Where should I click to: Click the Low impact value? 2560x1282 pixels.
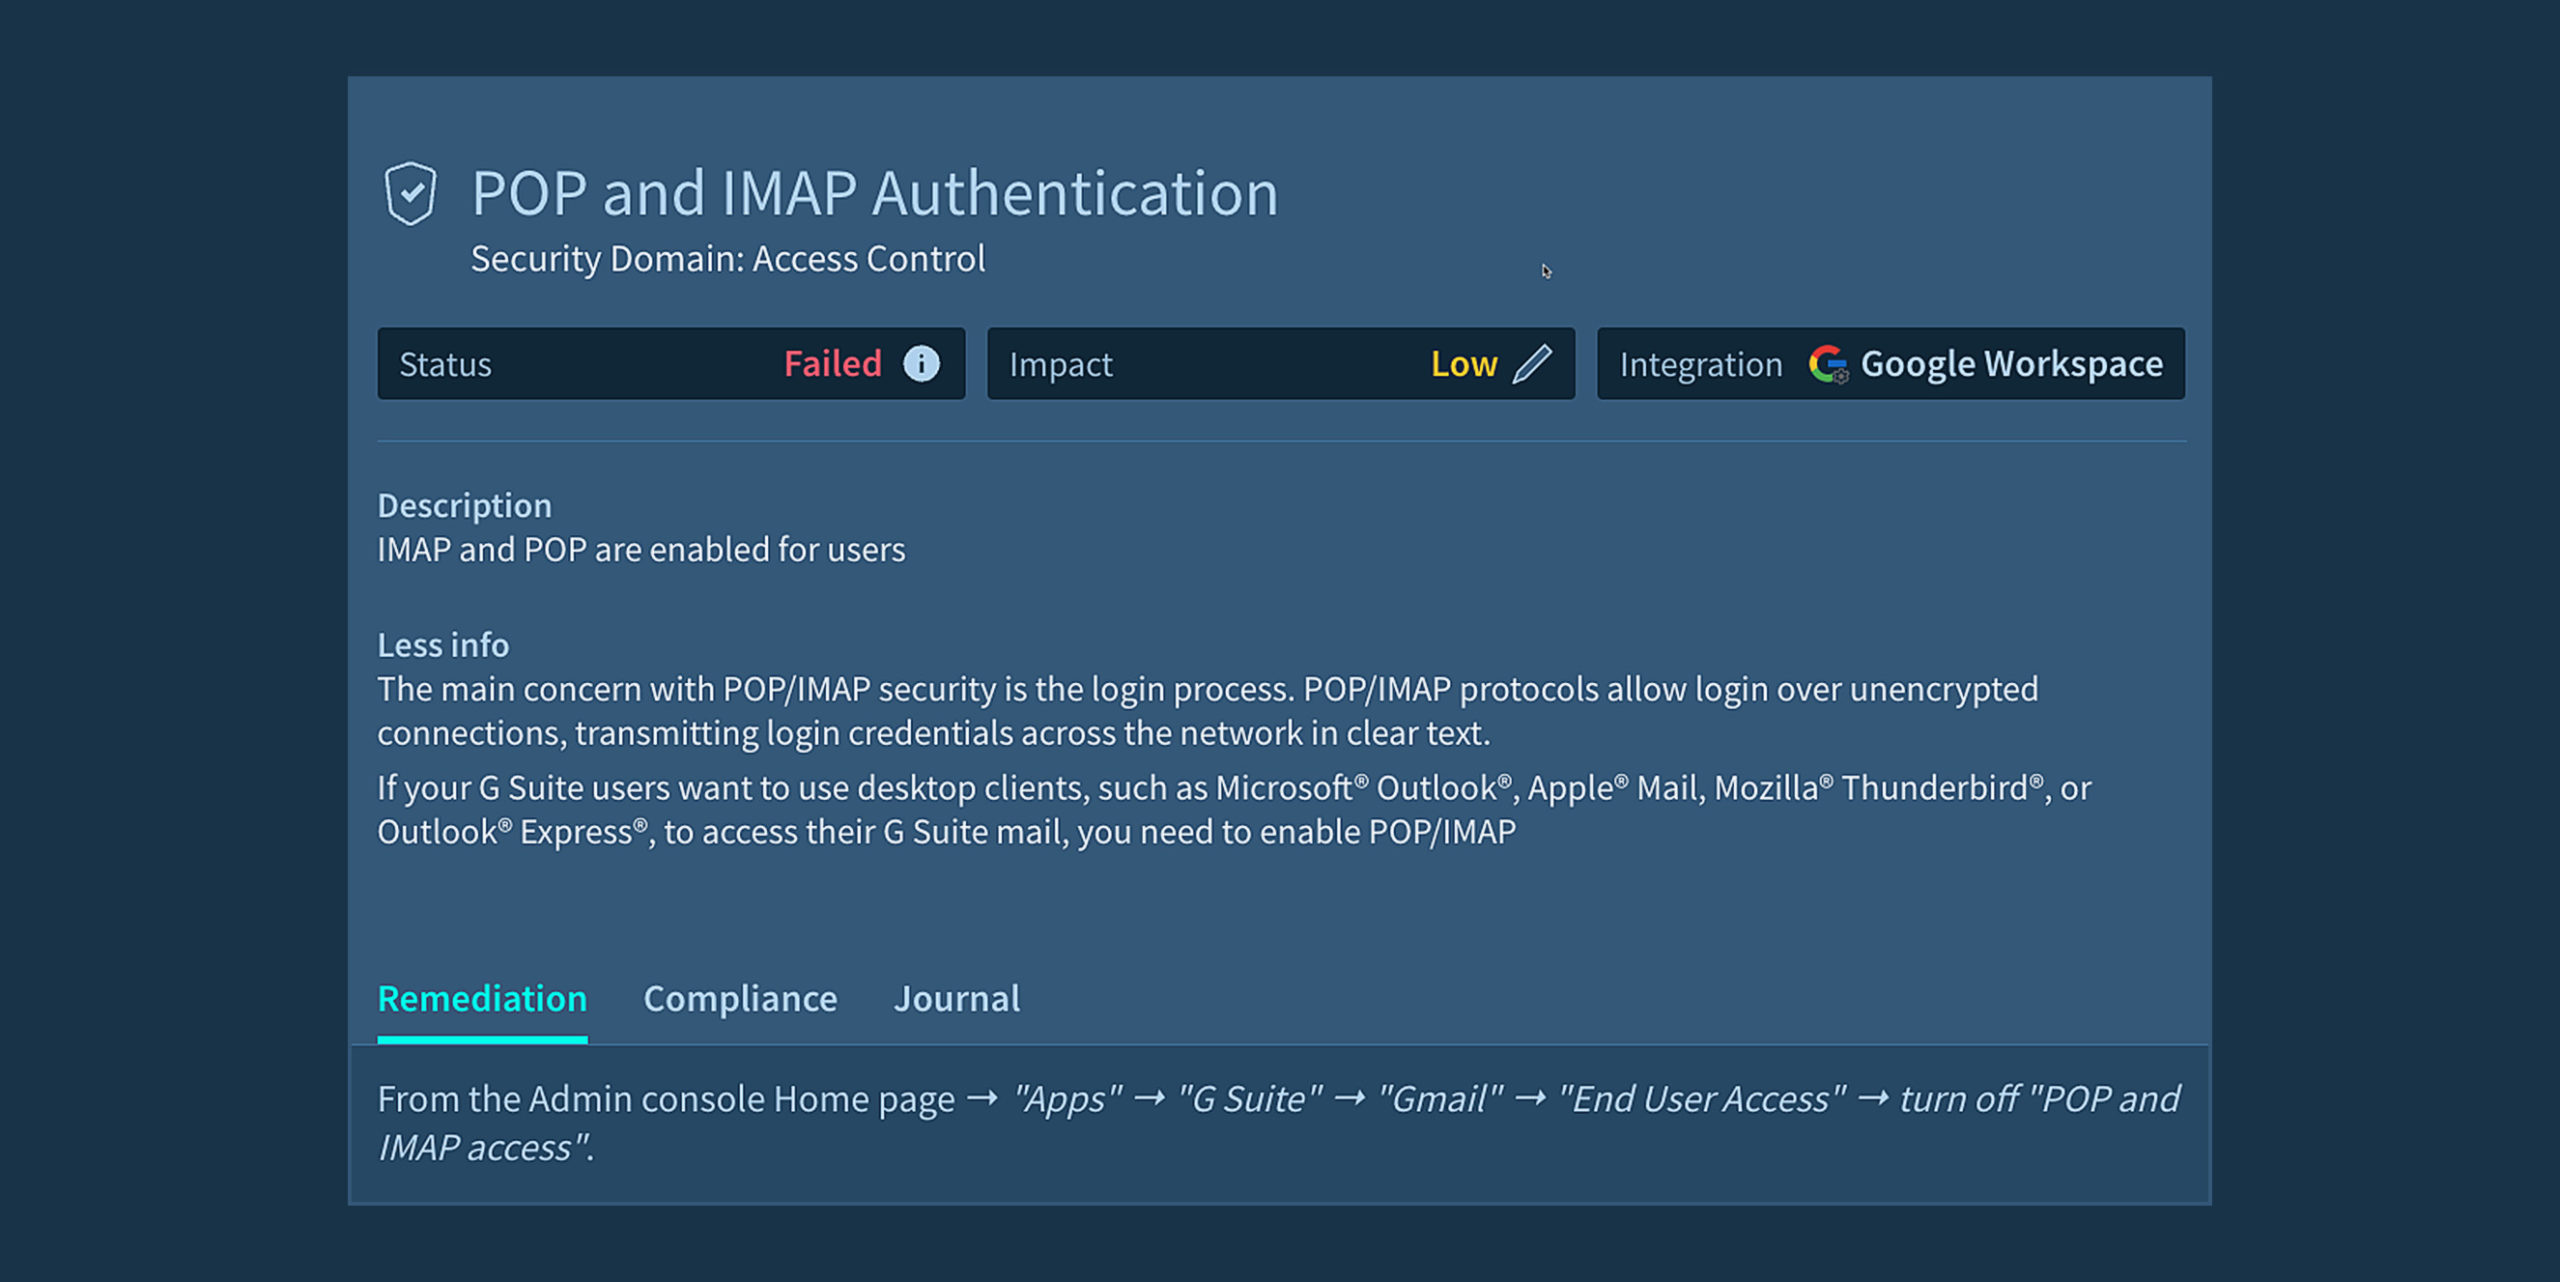pyautogui.click(x=1463, y=364)
